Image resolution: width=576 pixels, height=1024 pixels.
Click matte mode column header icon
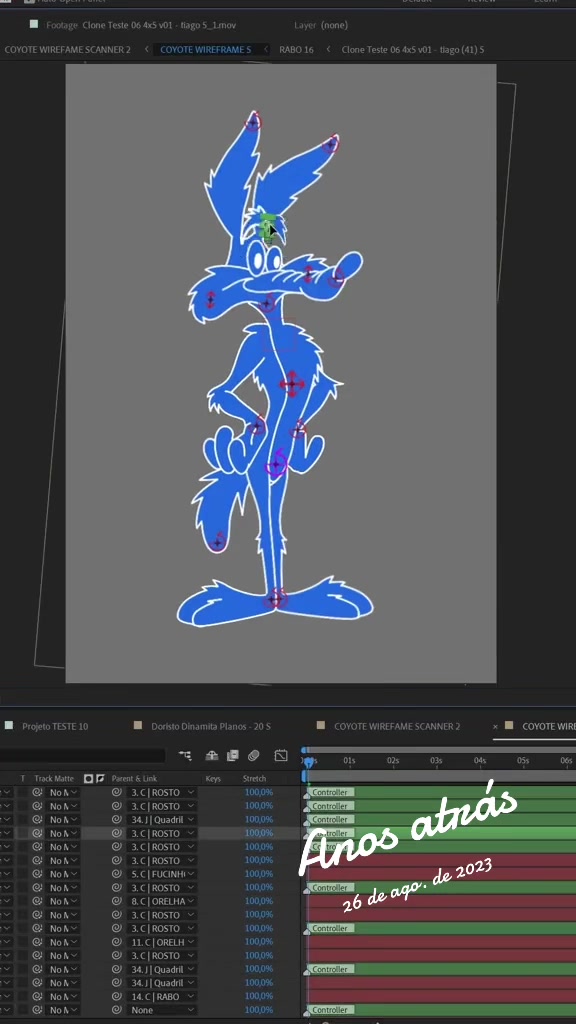(x=89, y=778)
